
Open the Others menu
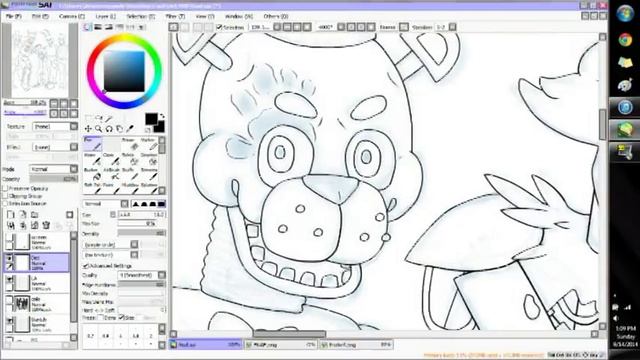(276, 16)
